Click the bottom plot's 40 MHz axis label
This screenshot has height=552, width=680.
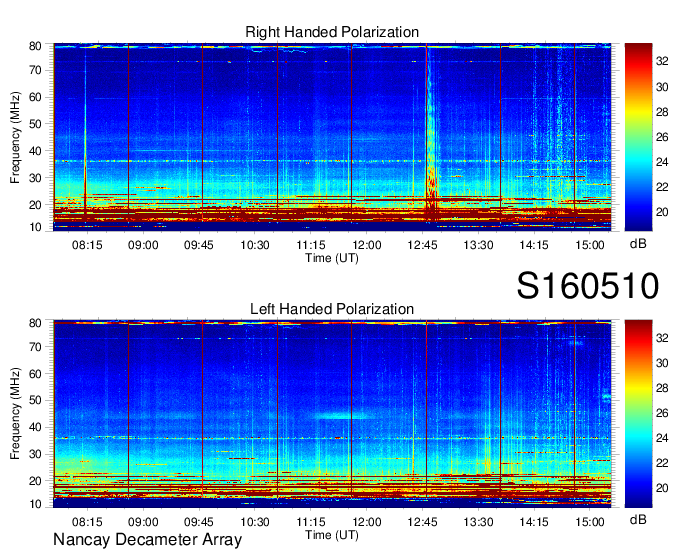click(x=35, y=427)
